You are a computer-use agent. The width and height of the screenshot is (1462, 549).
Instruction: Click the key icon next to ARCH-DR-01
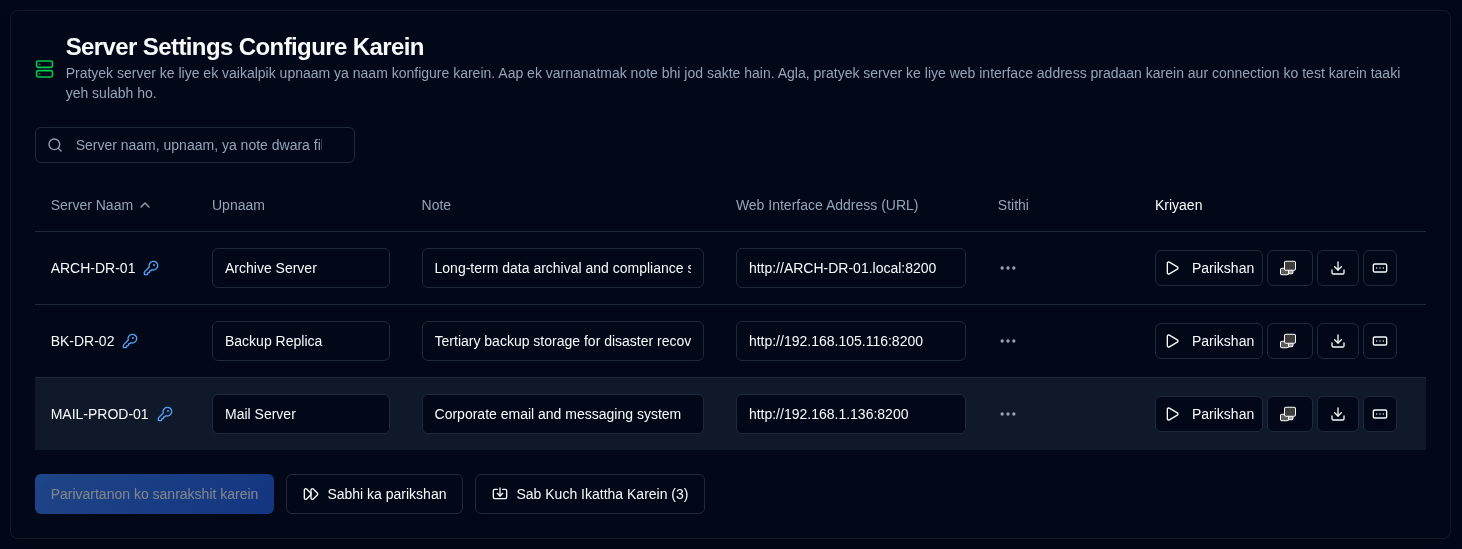click(x=151, y=268)
